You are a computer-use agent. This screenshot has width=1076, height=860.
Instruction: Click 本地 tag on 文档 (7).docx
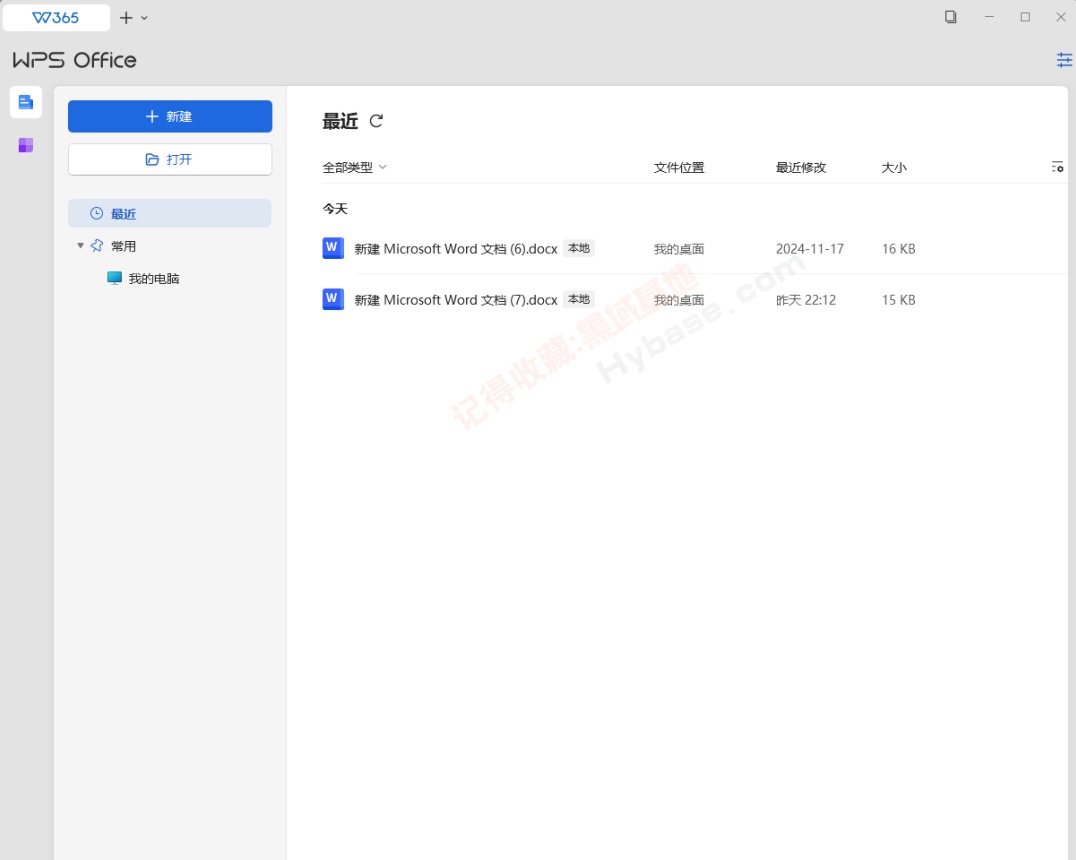tap(578, 299)
